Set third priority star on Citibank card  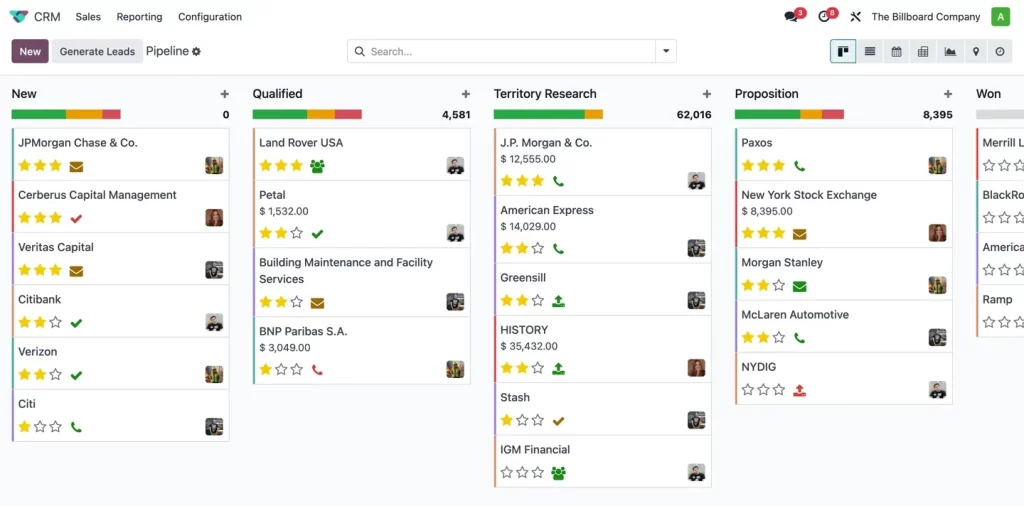[55, 322]
